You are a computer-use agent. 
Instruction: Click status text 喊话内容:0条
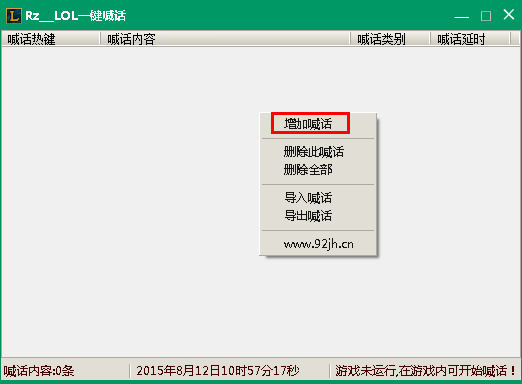pyautogui.click(x=39, y=371)
